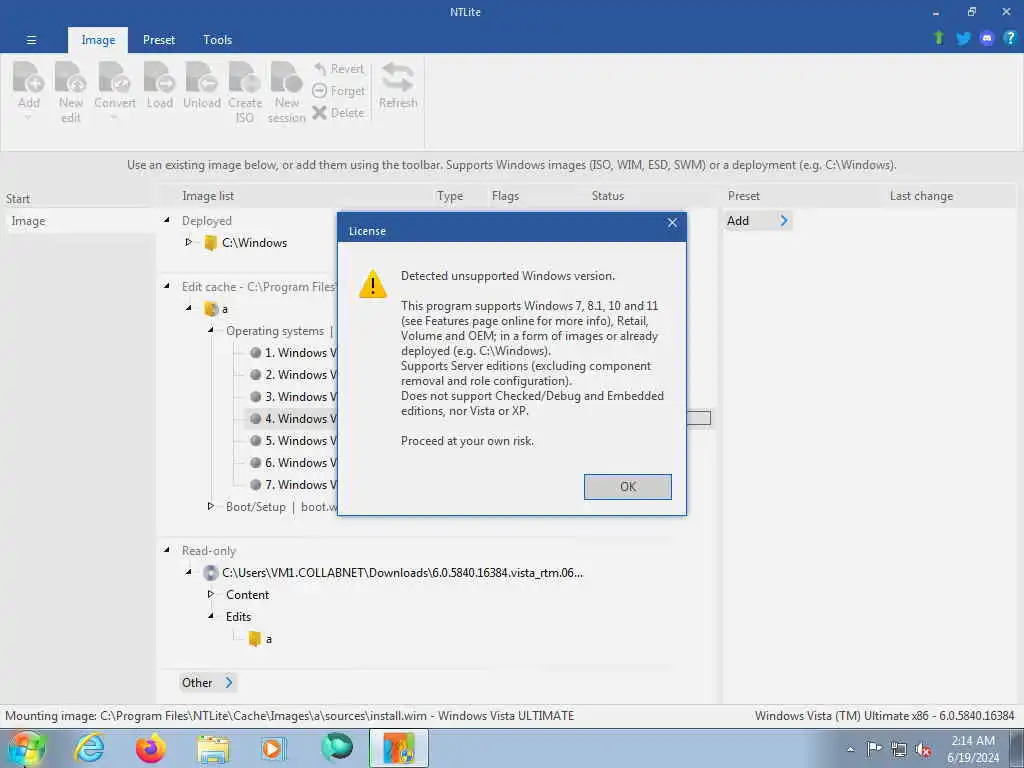Click the Type column header
The image size is (1024, 768).
(449, 196)
